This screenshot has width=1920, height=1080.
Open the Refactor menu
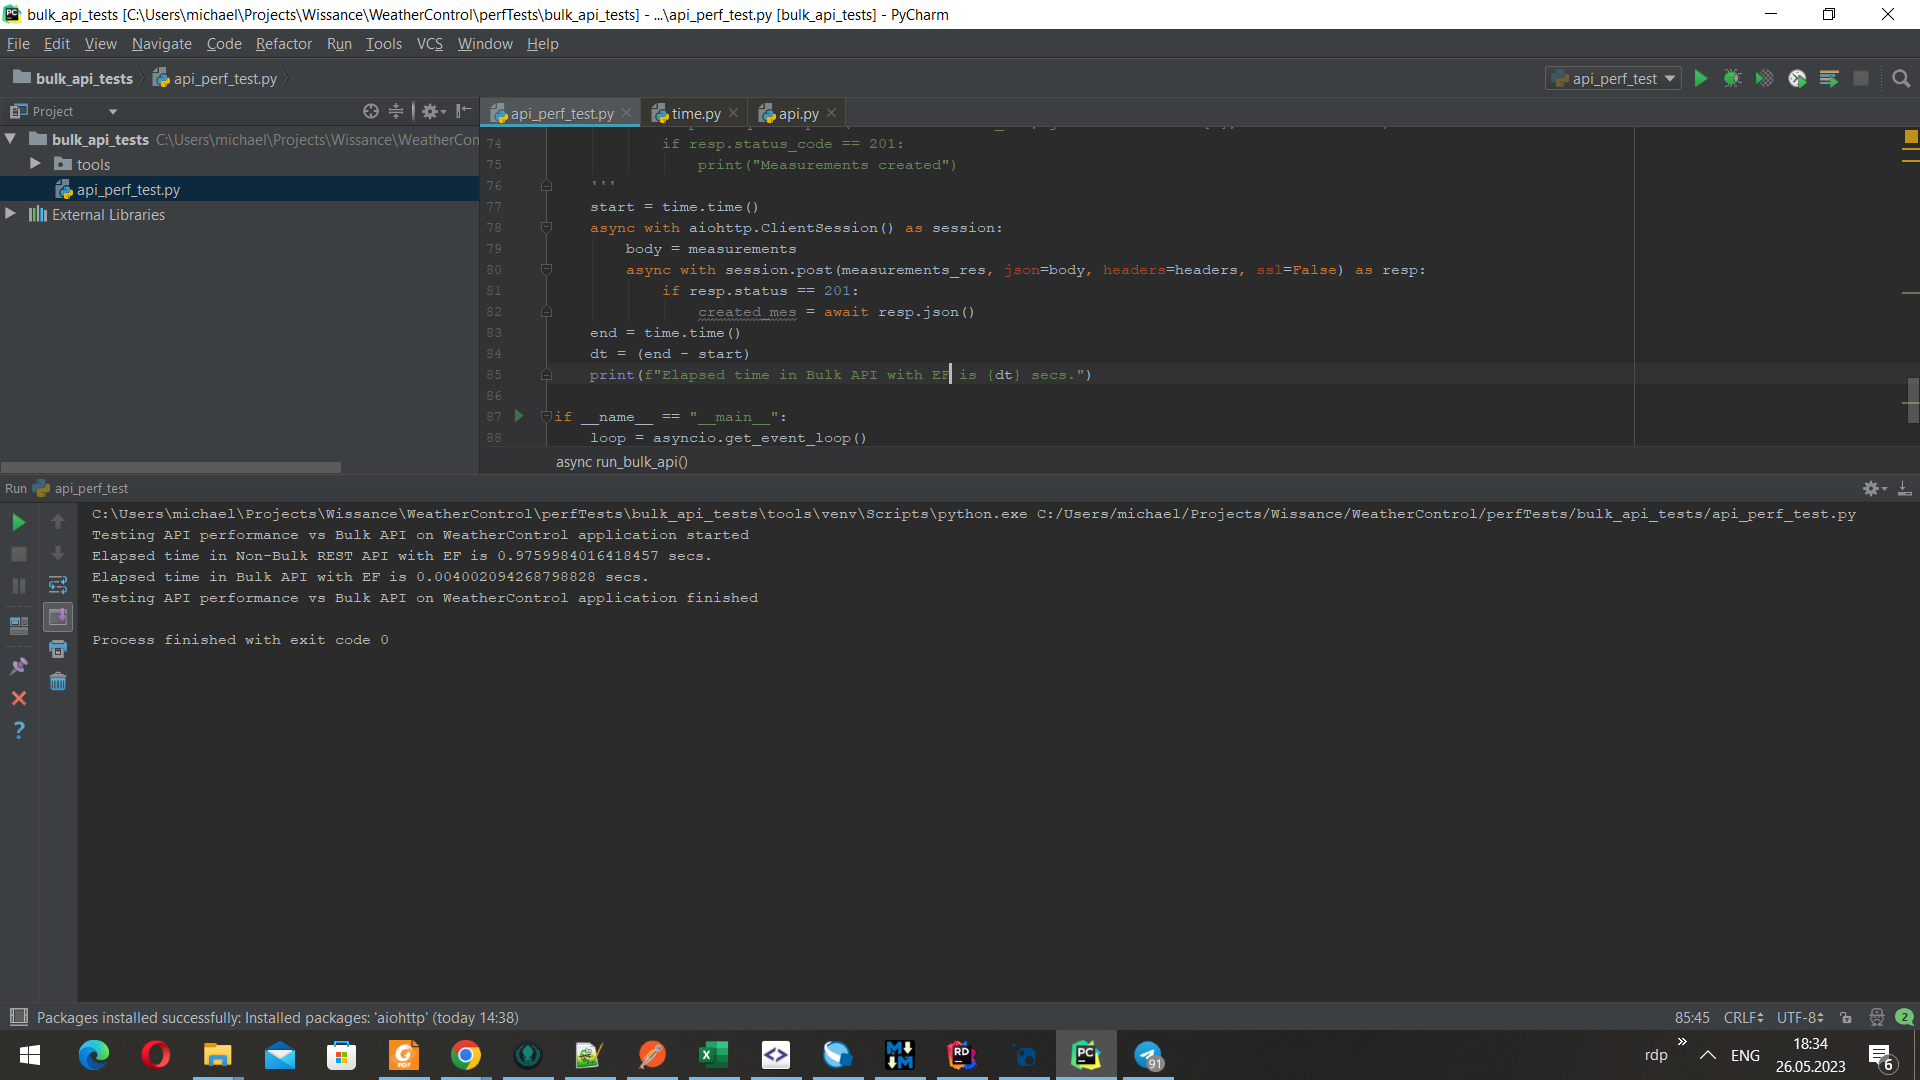click(x=283, y=44)
